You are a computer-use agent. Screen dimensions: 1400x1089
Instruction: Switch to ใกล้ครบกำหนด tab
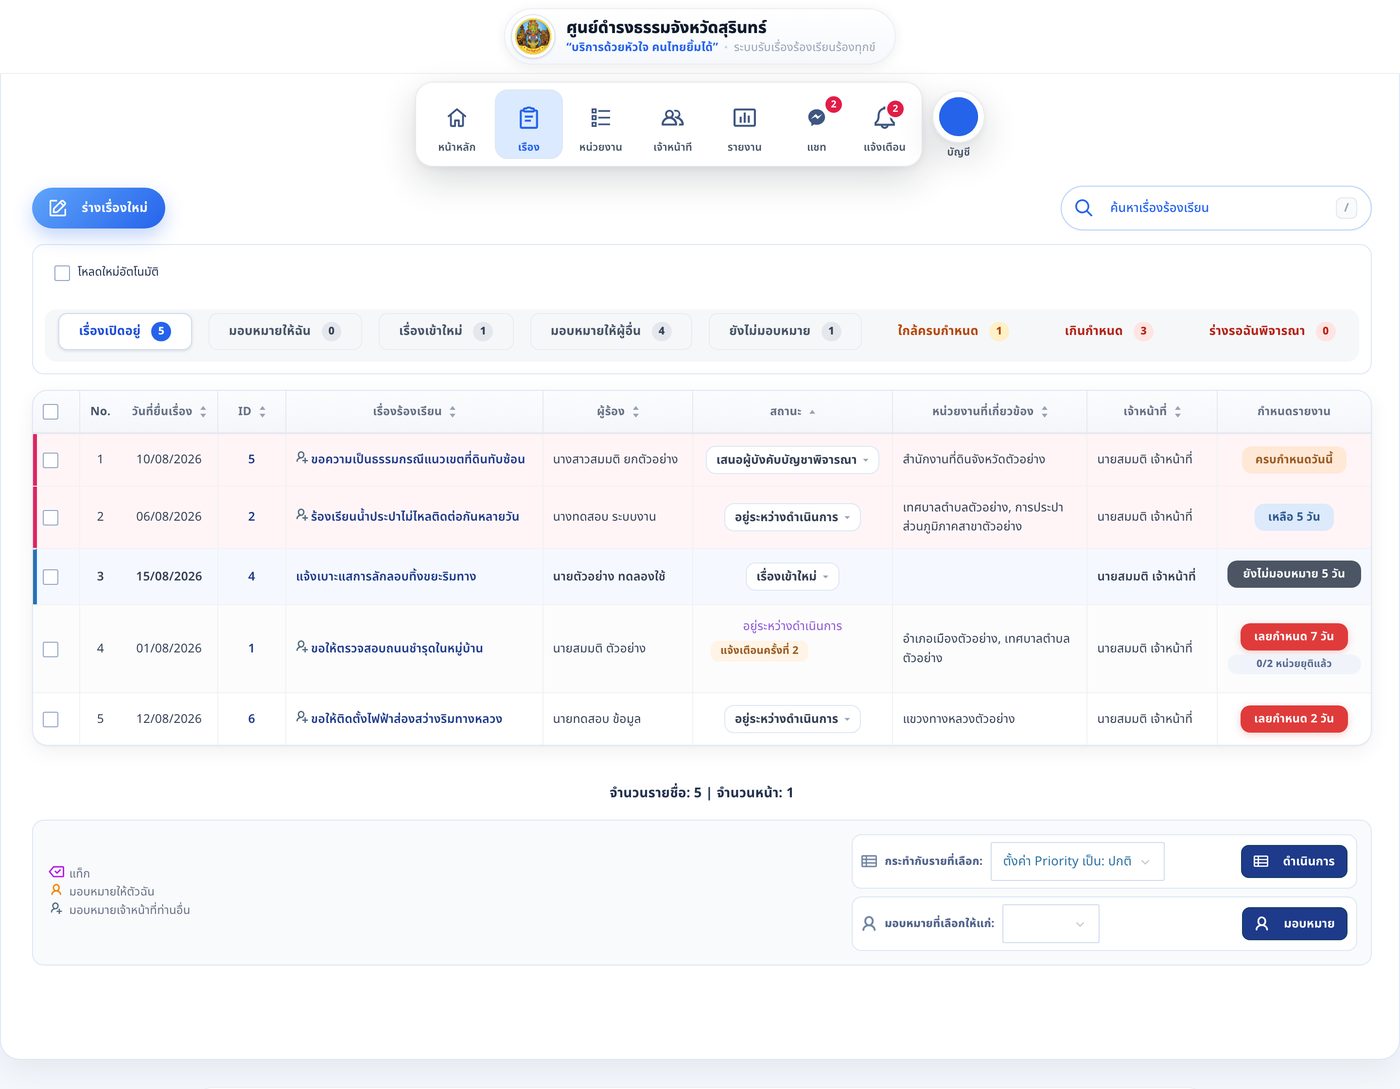click(x=952, y=331)
